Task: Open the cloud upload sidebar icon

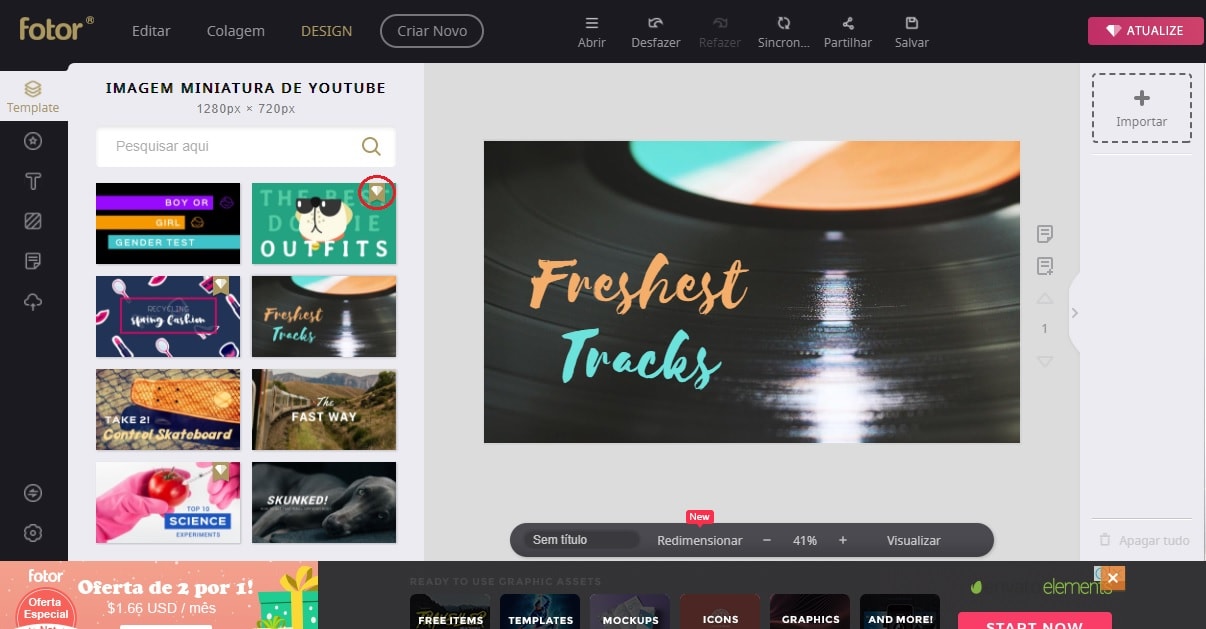Action: (33, 302)
